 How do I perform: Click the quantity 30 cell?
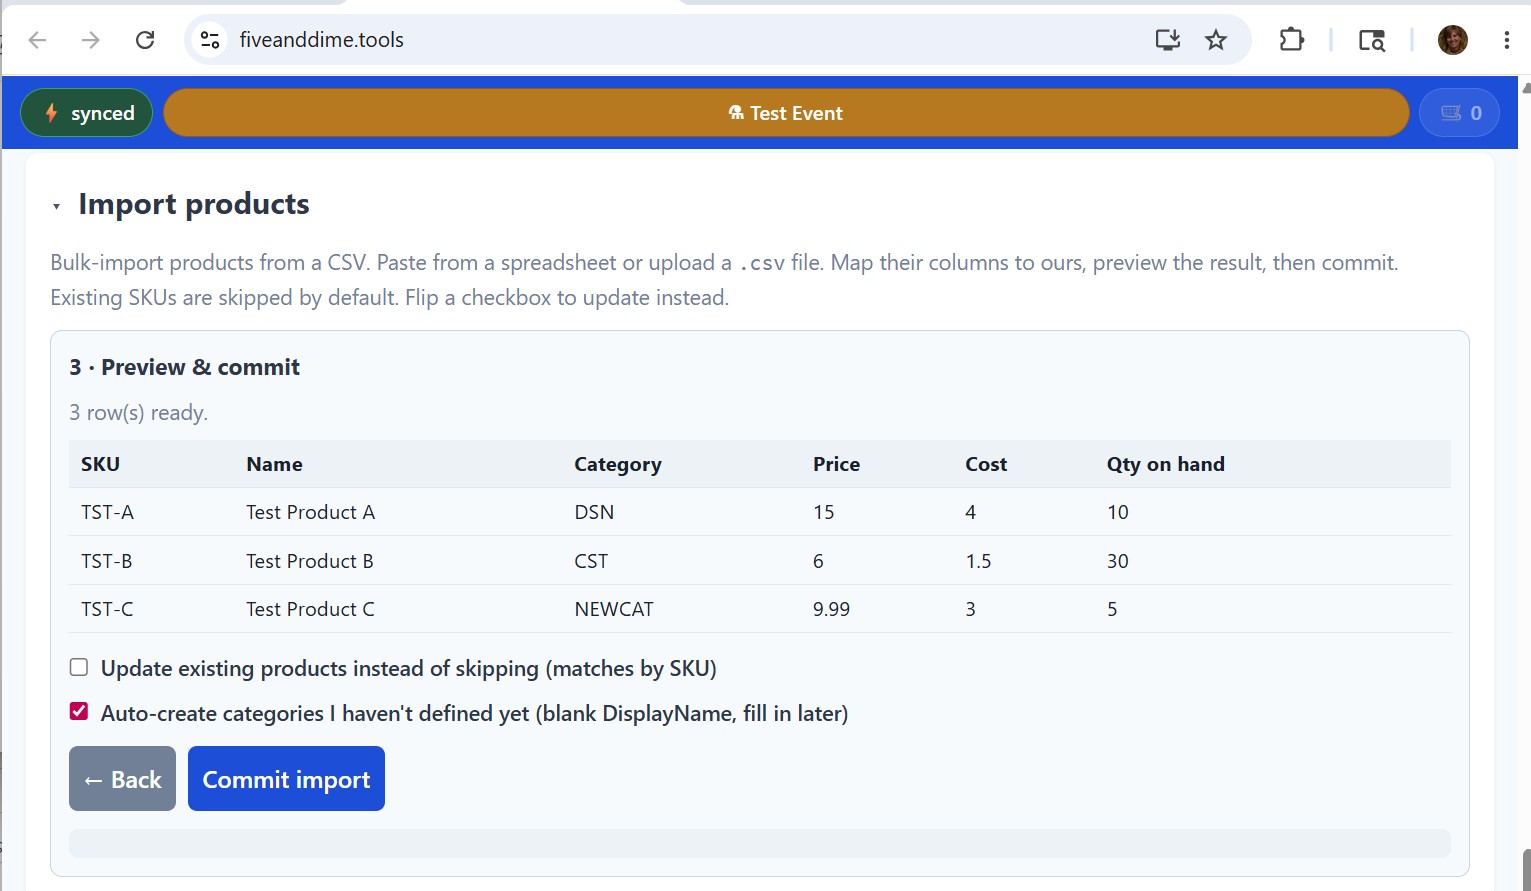tap(1117, 561)
